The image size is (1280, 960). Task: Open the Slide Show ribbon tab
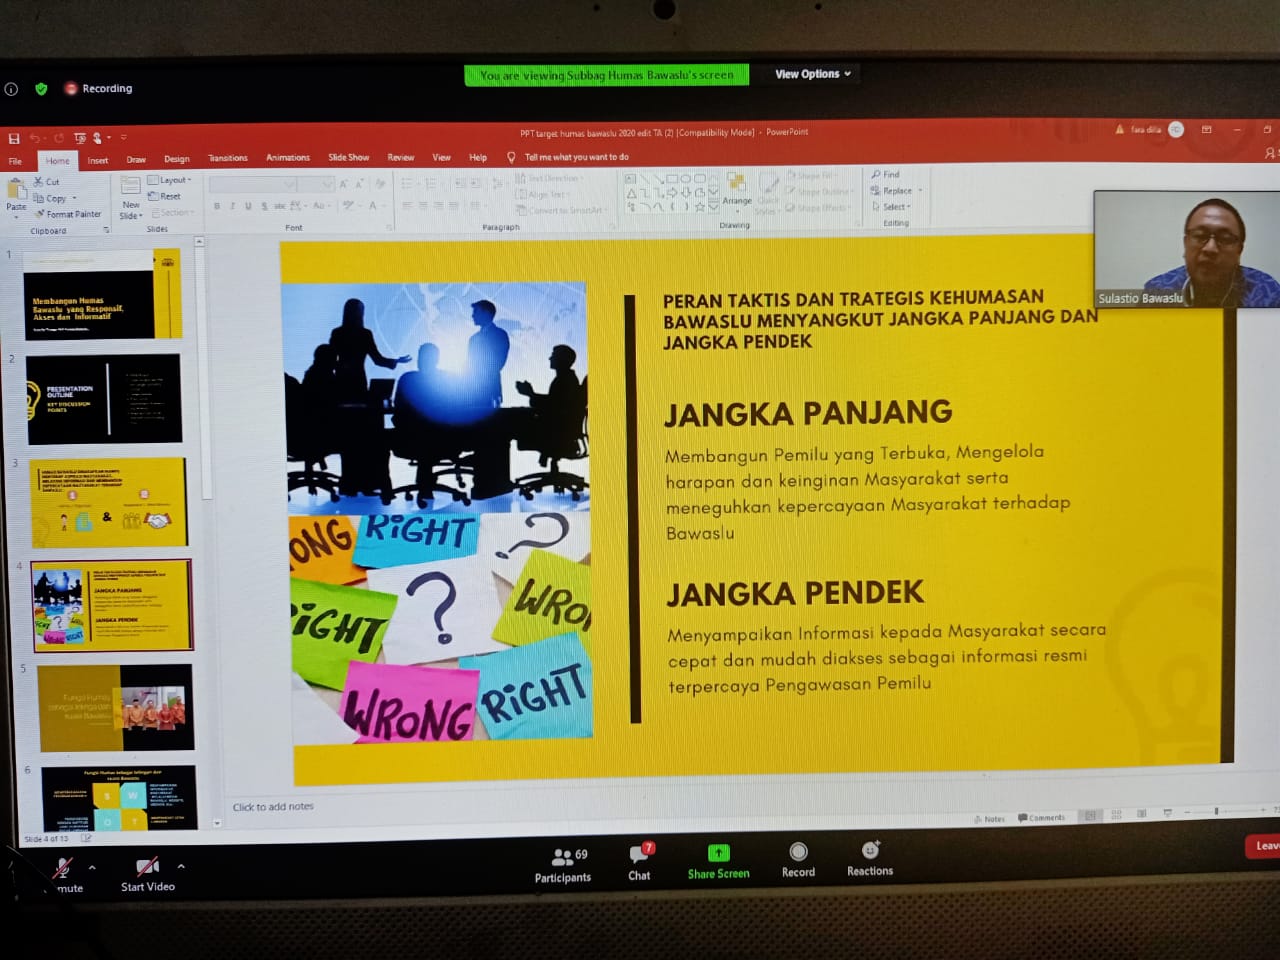pos(348,158)
